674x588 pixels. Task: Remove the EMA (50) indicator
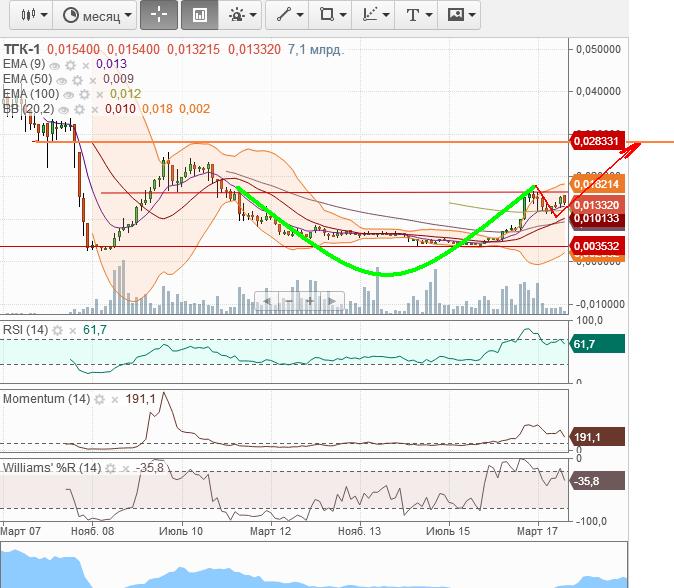click(92, 81)
